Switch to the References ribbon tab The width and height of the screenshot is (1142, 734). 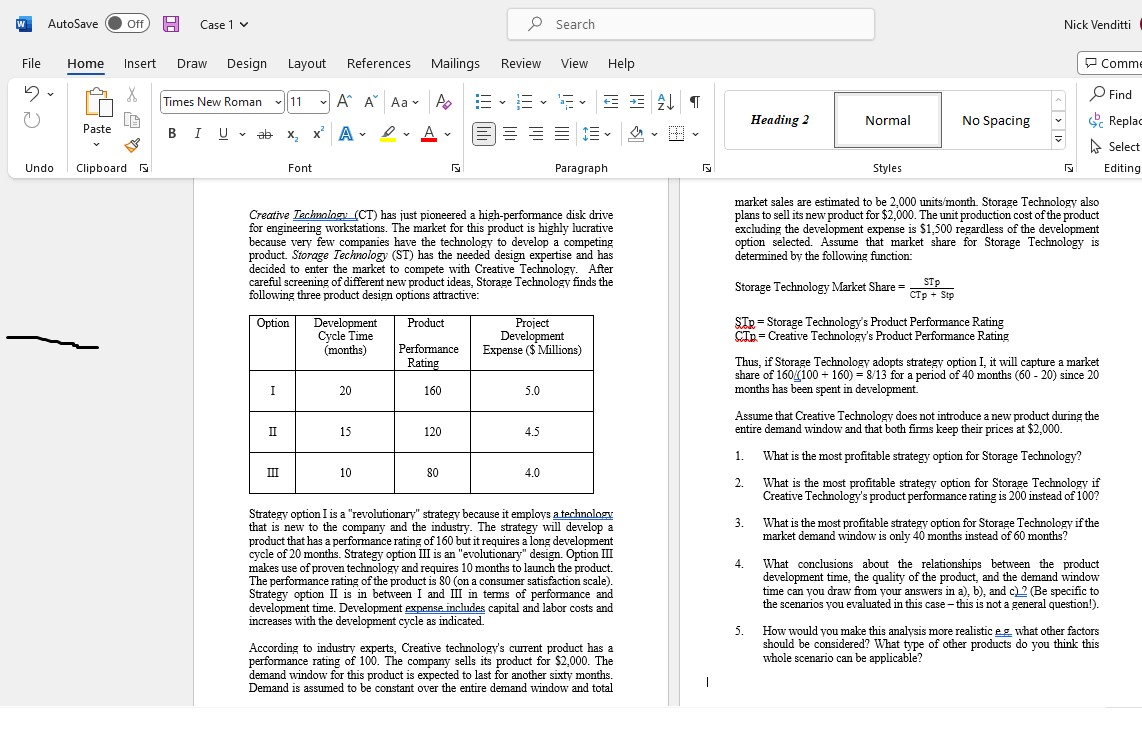click(379, 63)
